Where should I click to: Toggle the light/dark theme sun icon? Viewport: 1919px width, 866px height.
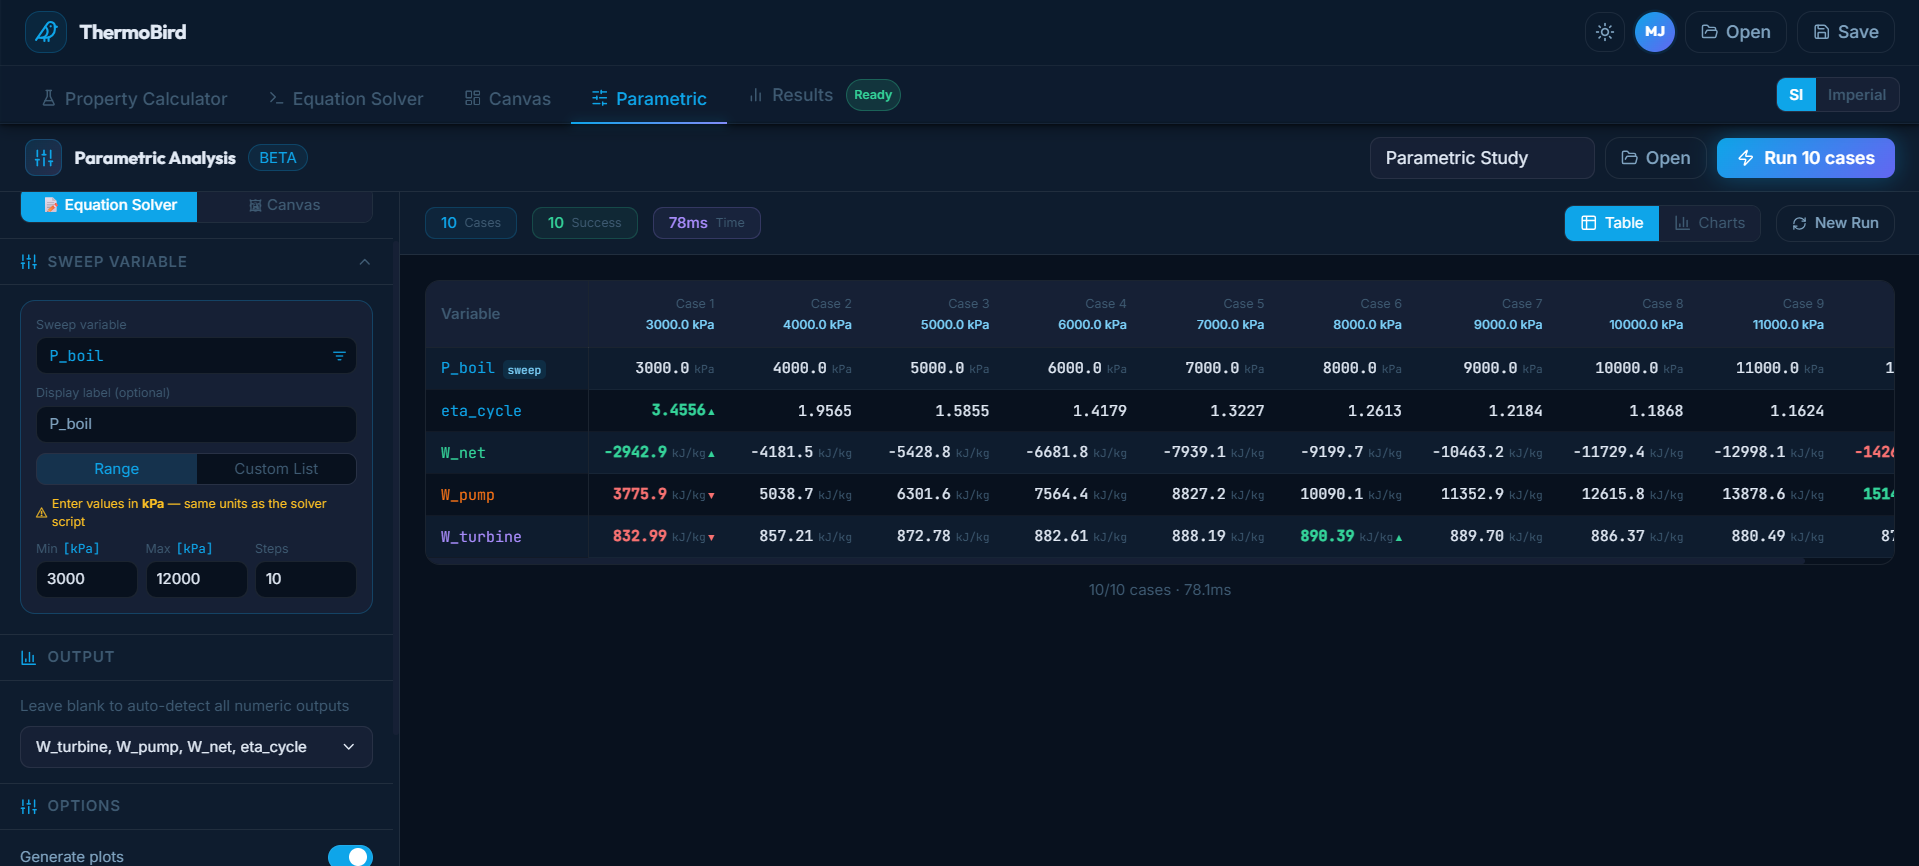1605,32
